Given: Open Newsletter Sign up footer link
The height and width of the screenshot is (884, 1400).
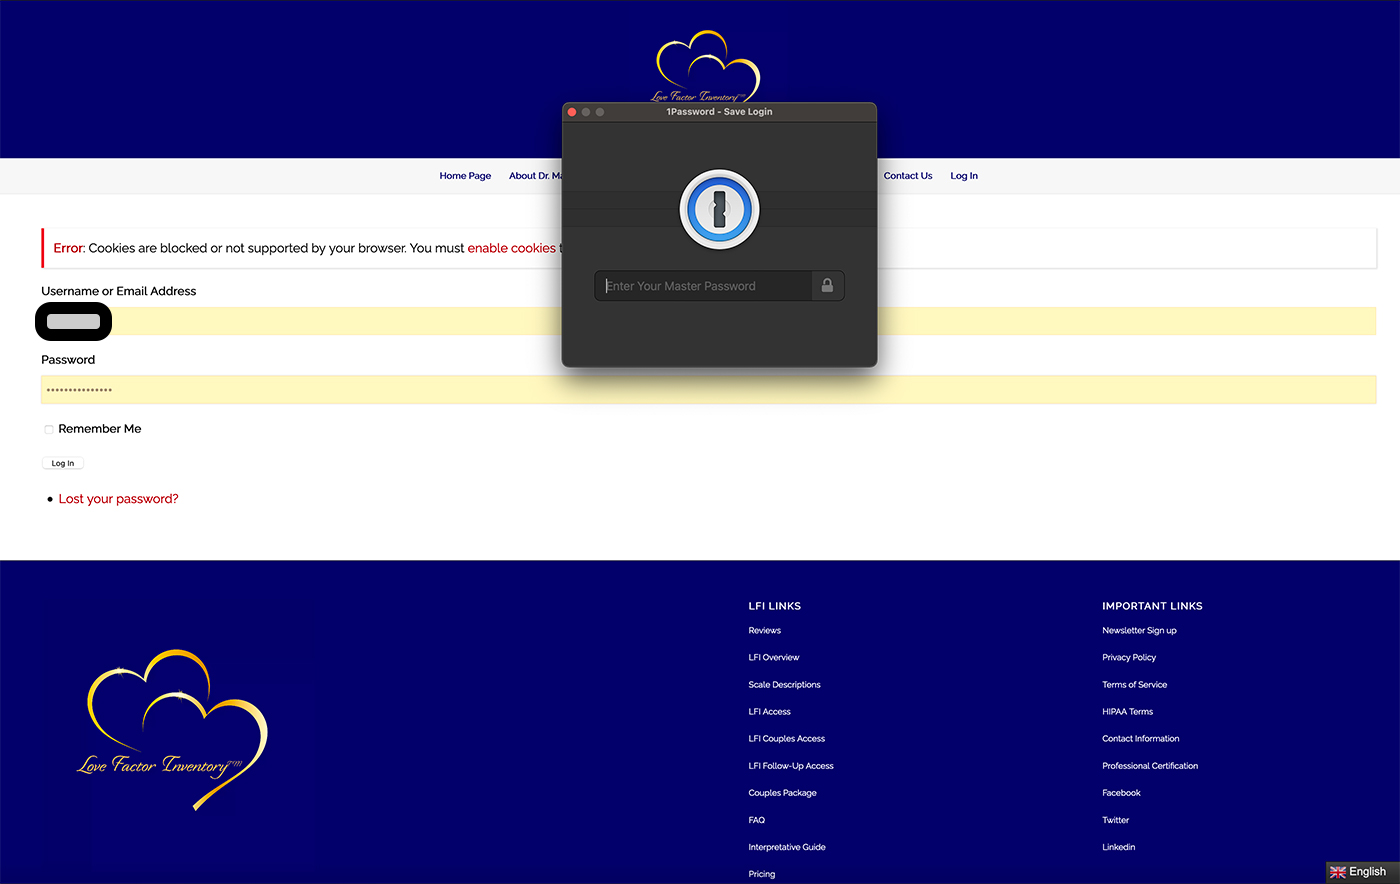Looking at the screenshot, I should click(1140, 631).
